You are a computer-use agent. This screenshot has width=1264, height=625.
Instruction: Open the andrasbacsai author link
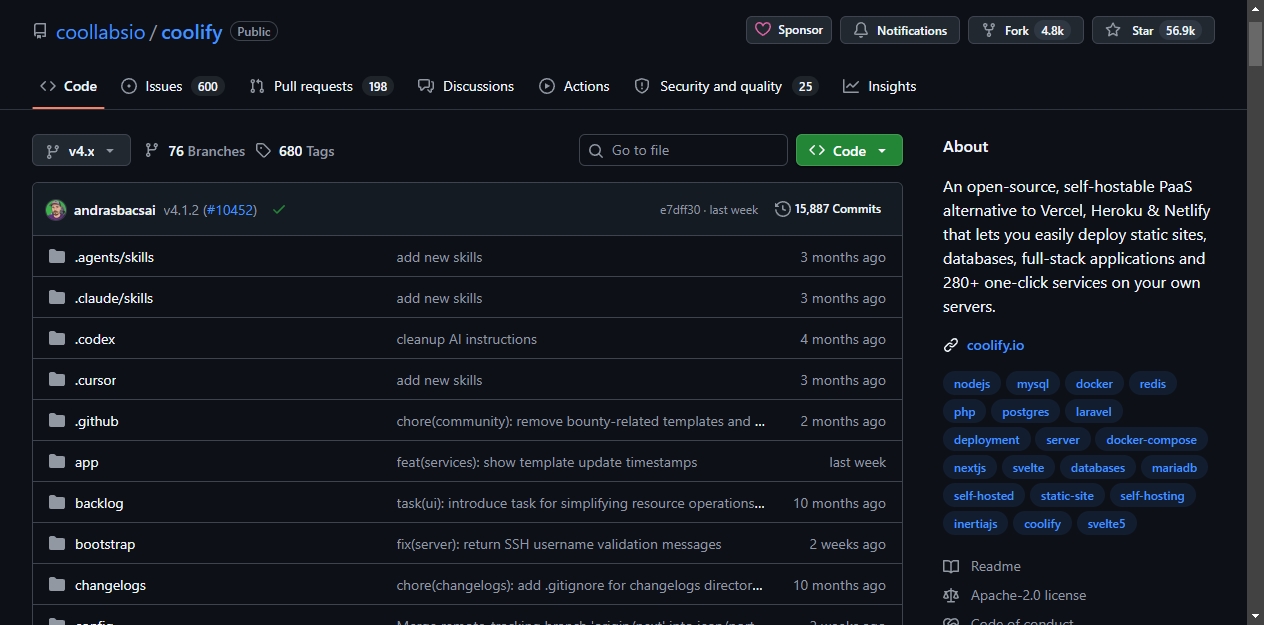(x=115, y=210)
